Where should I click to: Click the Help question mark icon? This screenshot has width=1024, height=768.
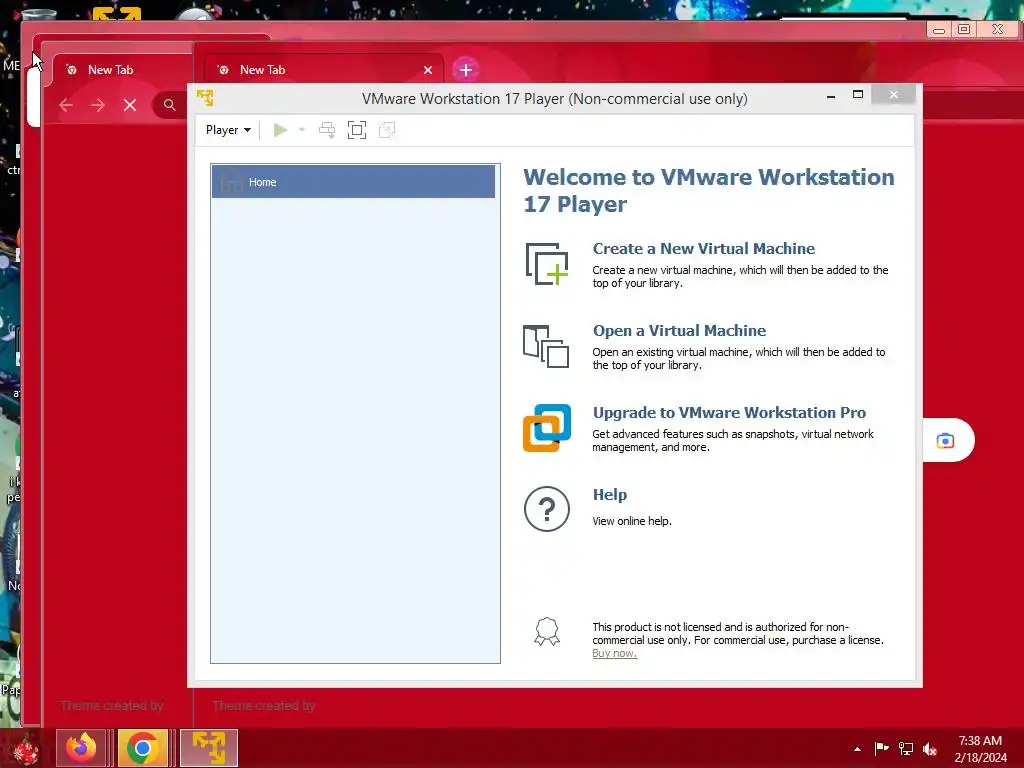547,509
